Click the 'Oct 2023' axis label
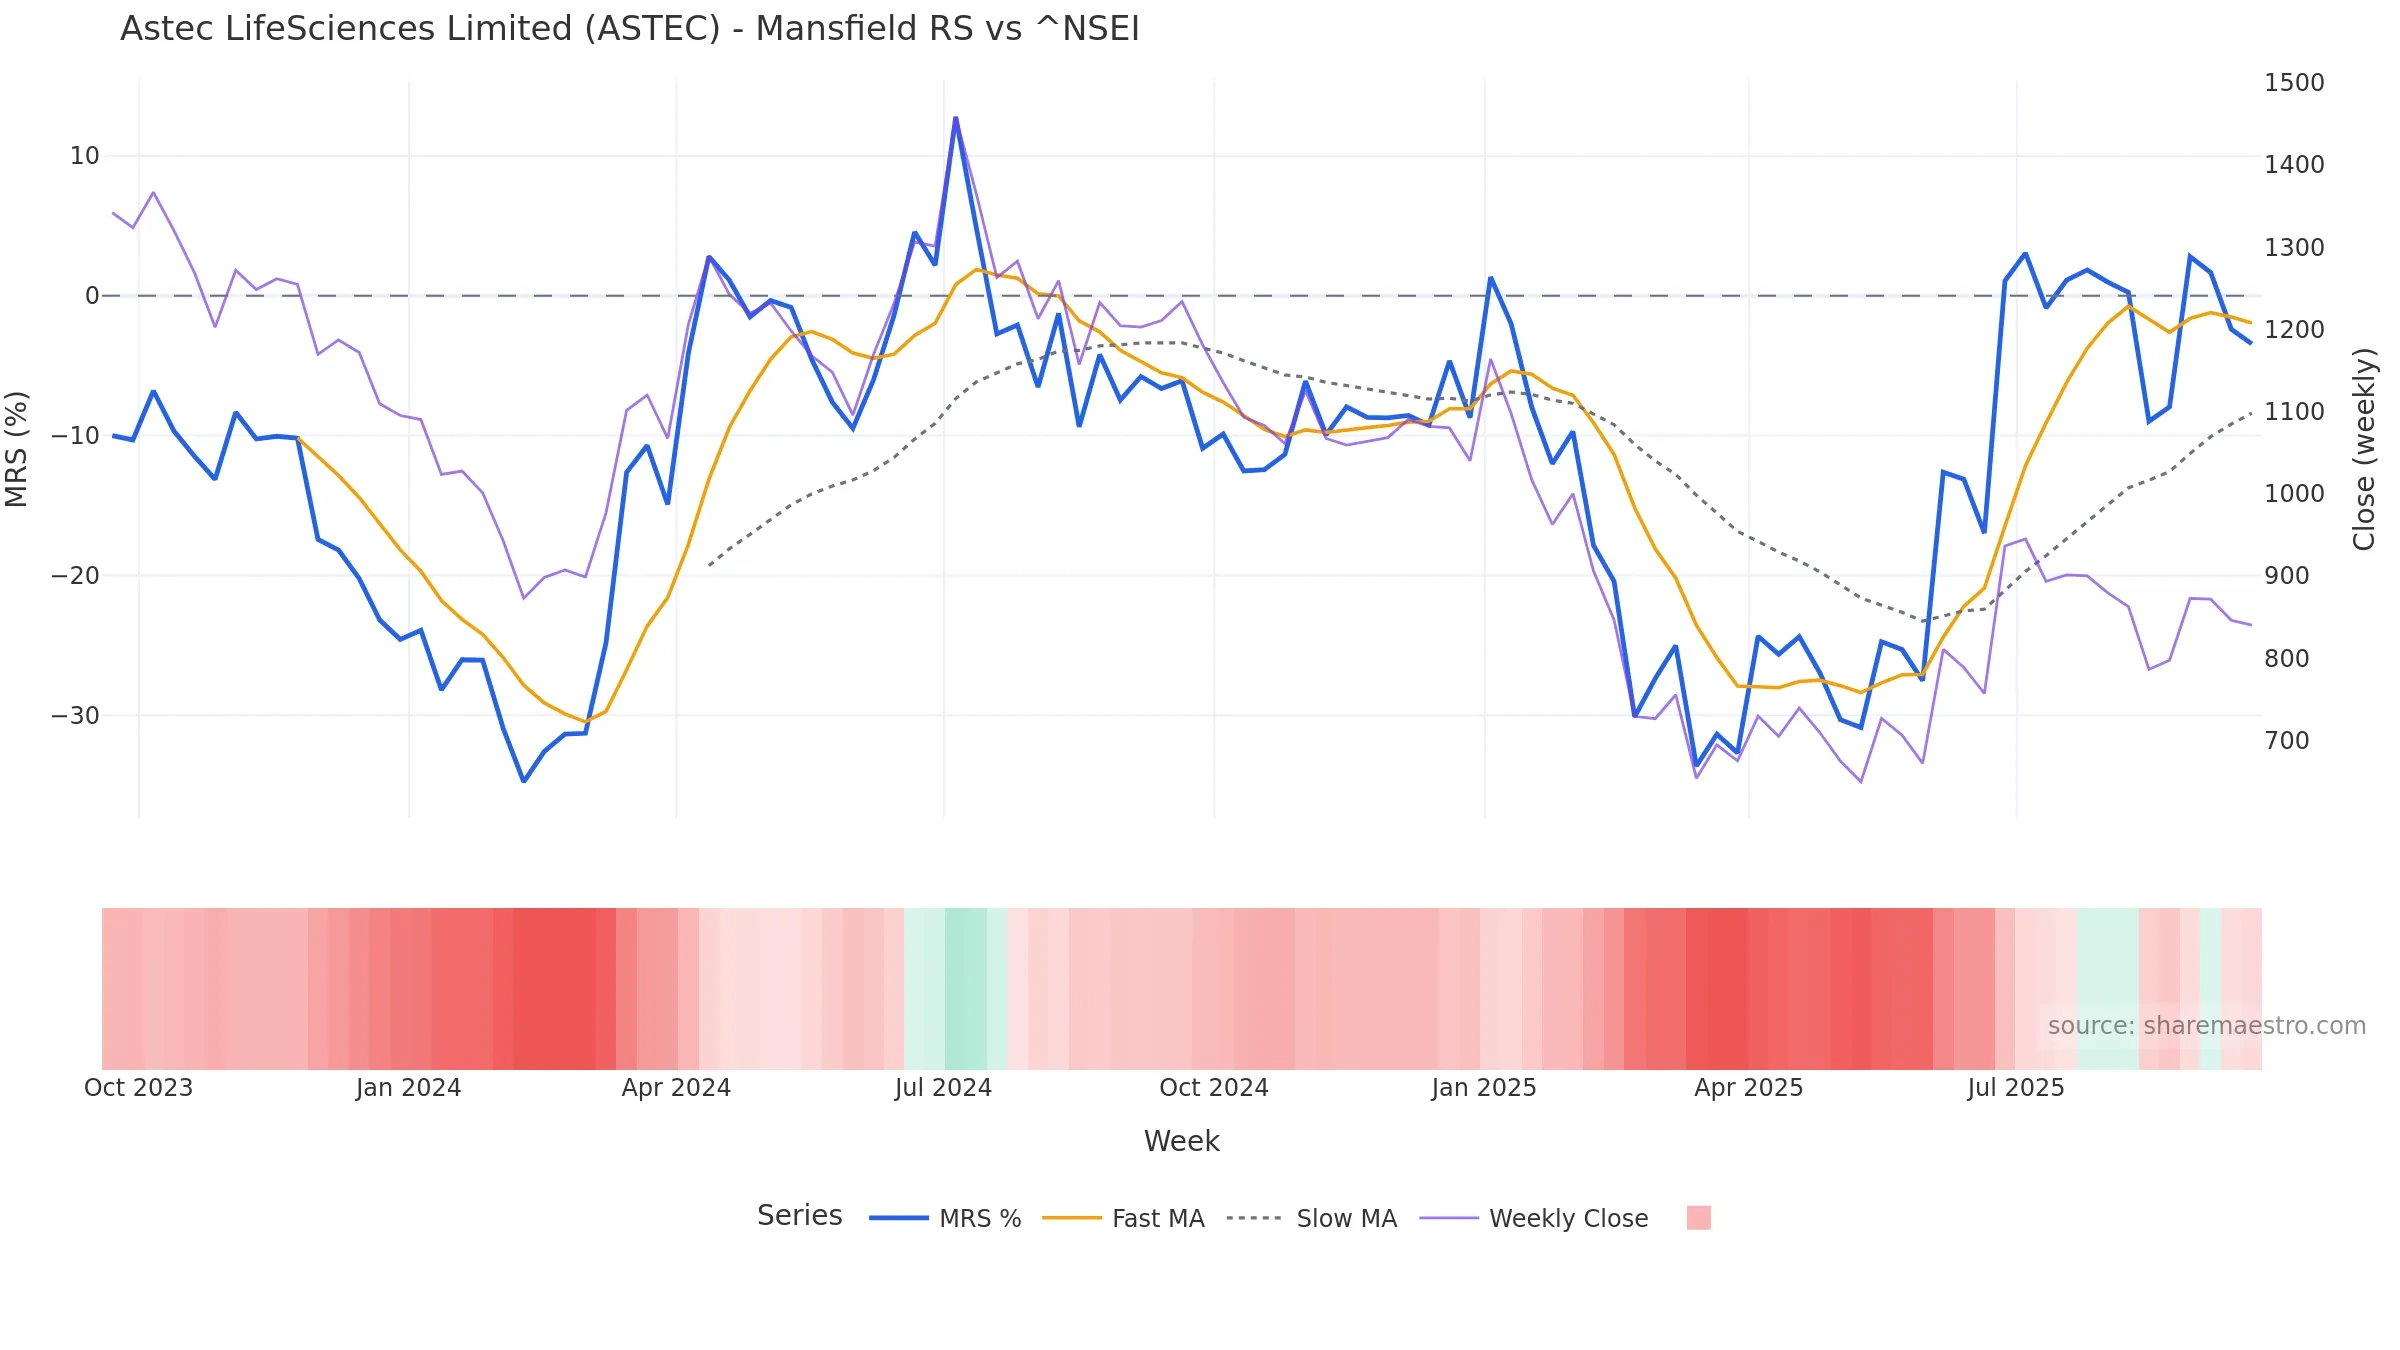 pyautogui.click(x=138, y=1088)
